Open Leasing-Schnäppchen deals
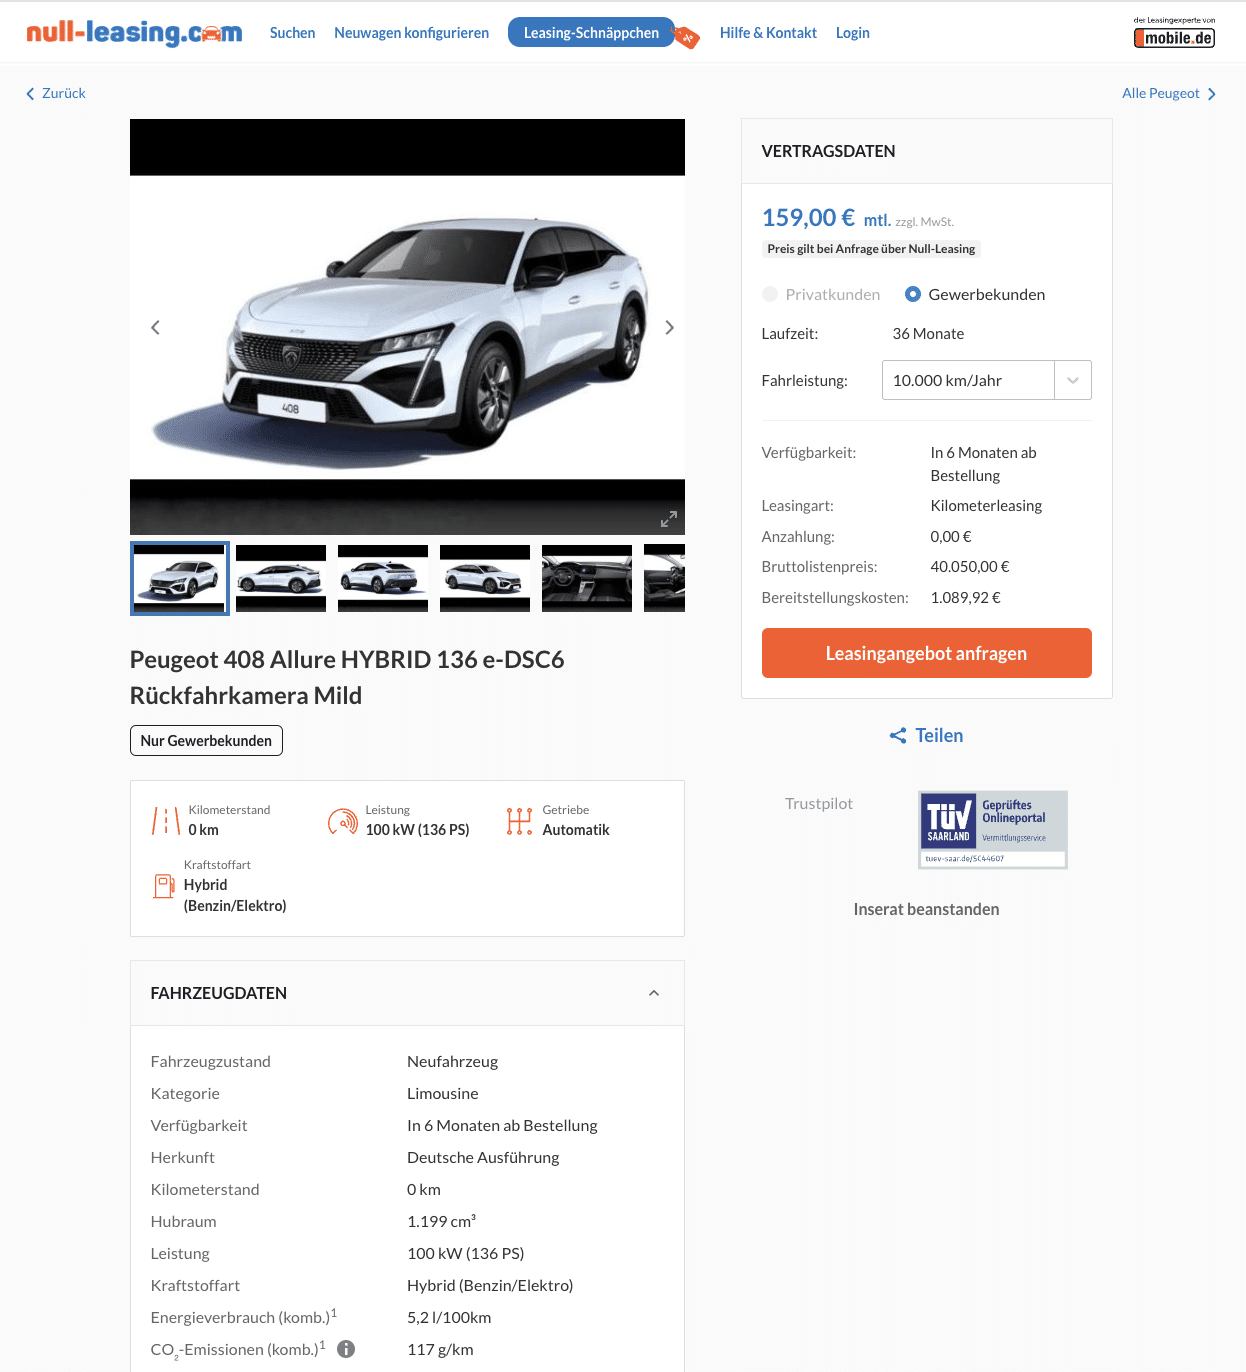Viewport: 1246px width, 1372px height. (x=591, y=33)
